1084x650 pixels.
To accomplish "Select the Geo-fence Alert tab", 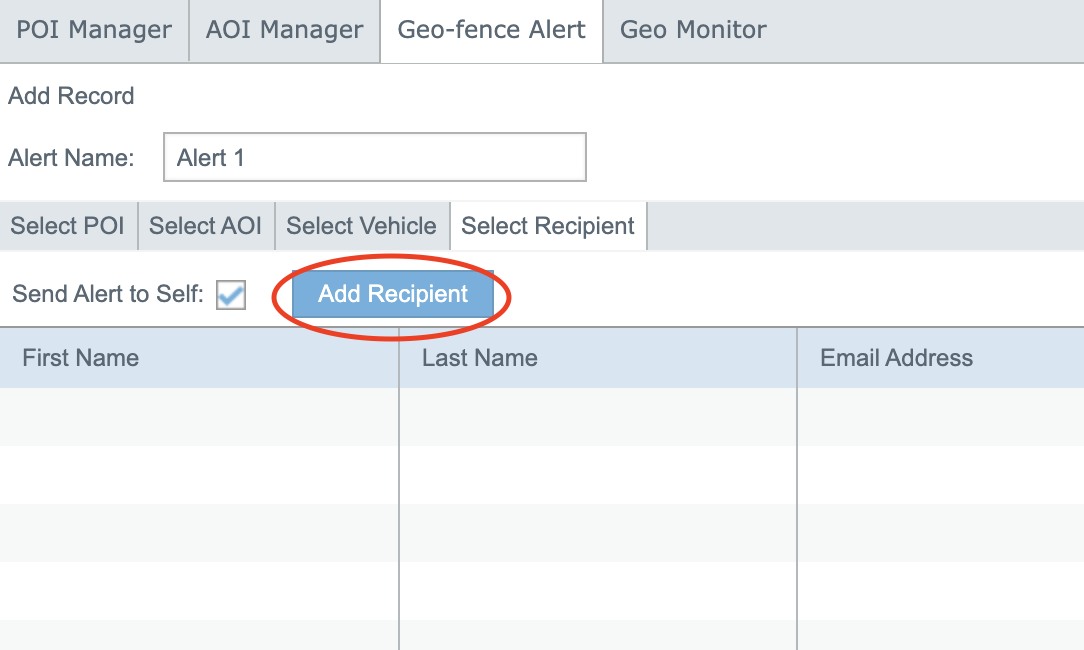I will [x=491, y=30].
